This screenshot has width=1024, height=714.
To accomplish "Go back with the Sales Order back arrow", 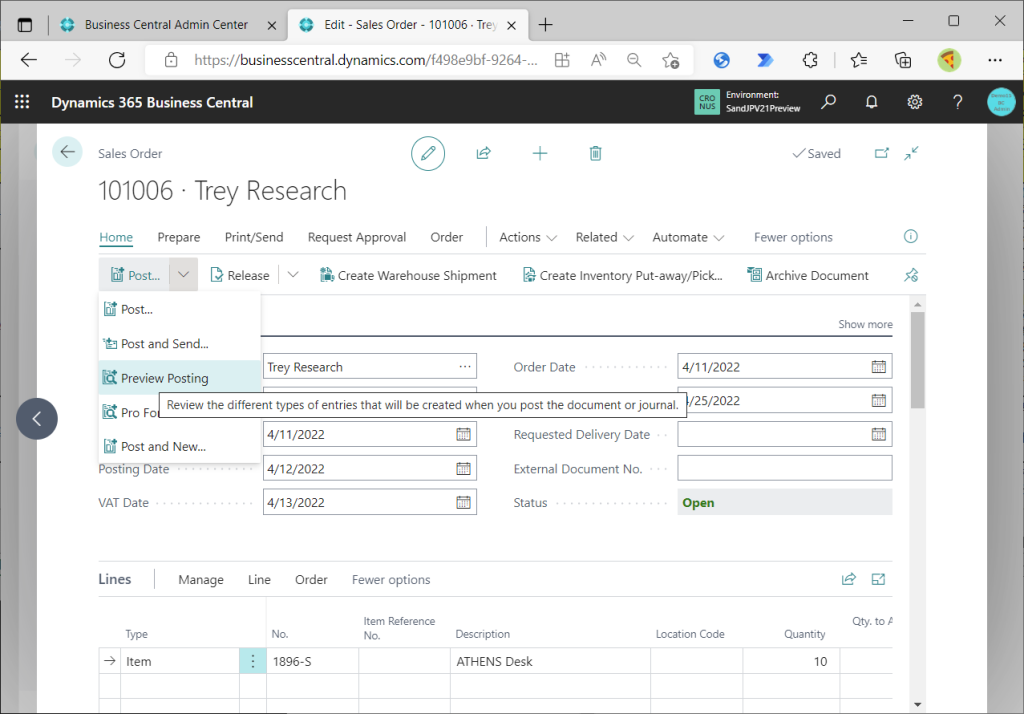I will (67, 152).
